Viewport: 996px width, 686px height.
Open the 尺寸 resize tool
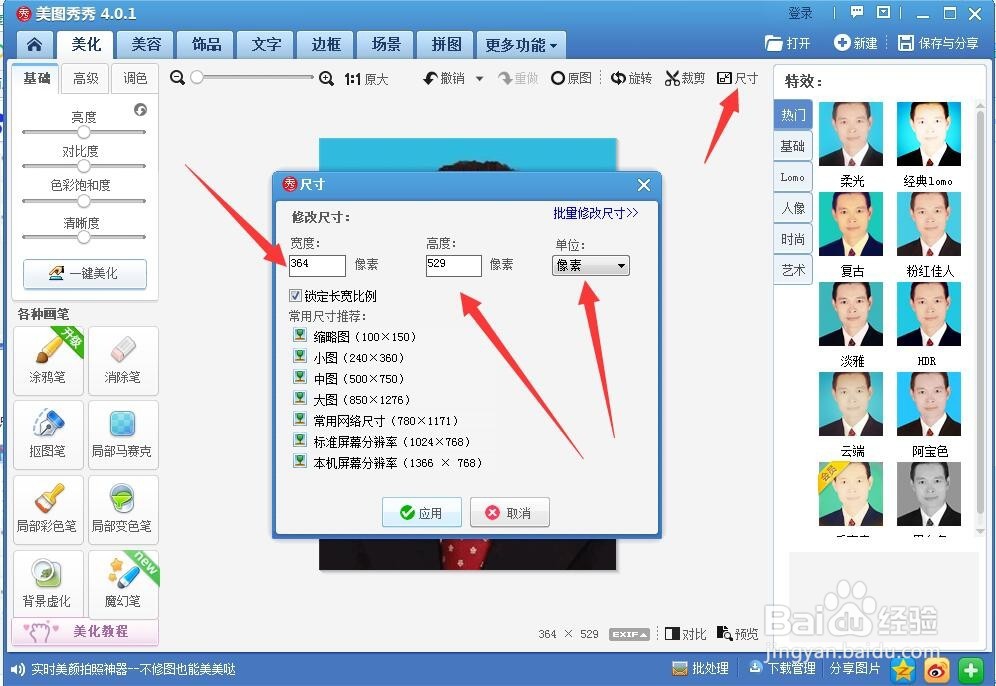(x=737, y=78)
